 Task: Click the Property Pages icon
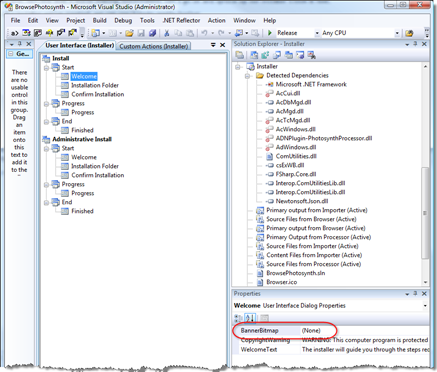pyautogui.click(x=265, y=318)
